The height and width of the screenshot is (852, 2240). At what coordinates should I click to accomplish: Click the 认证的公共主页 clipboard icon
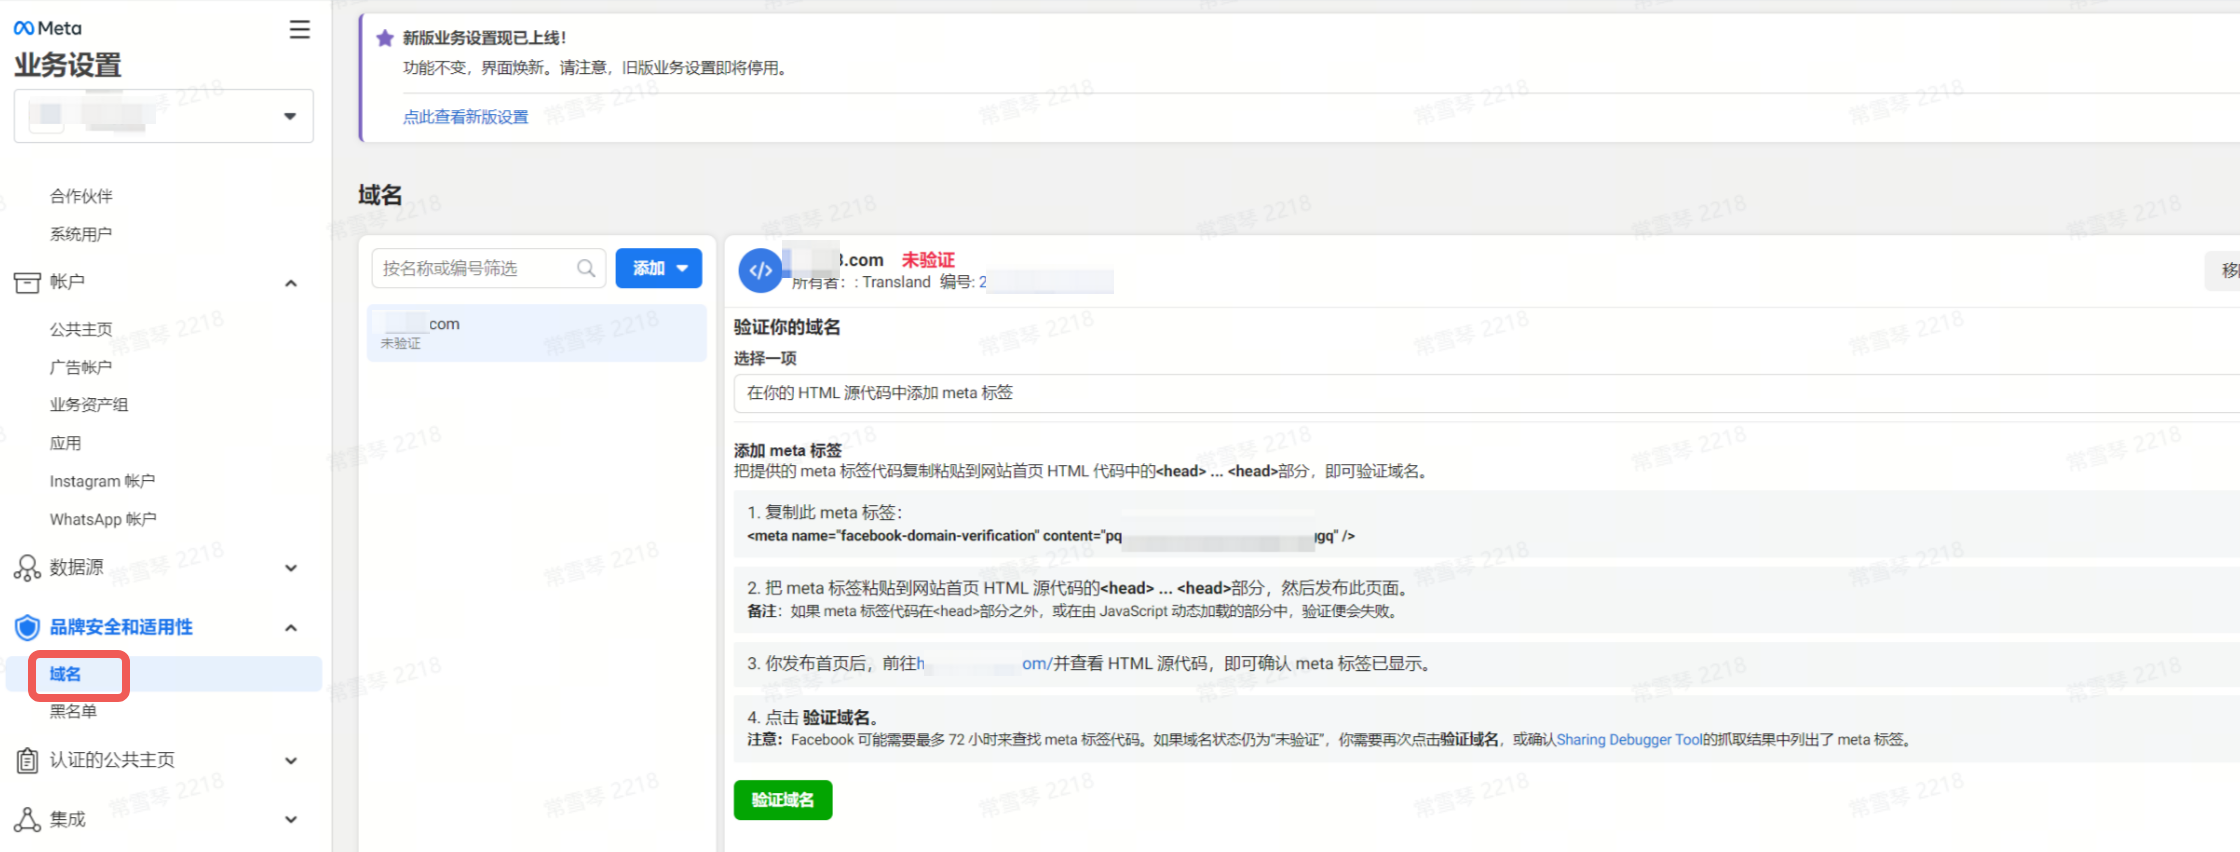[27, 761]
